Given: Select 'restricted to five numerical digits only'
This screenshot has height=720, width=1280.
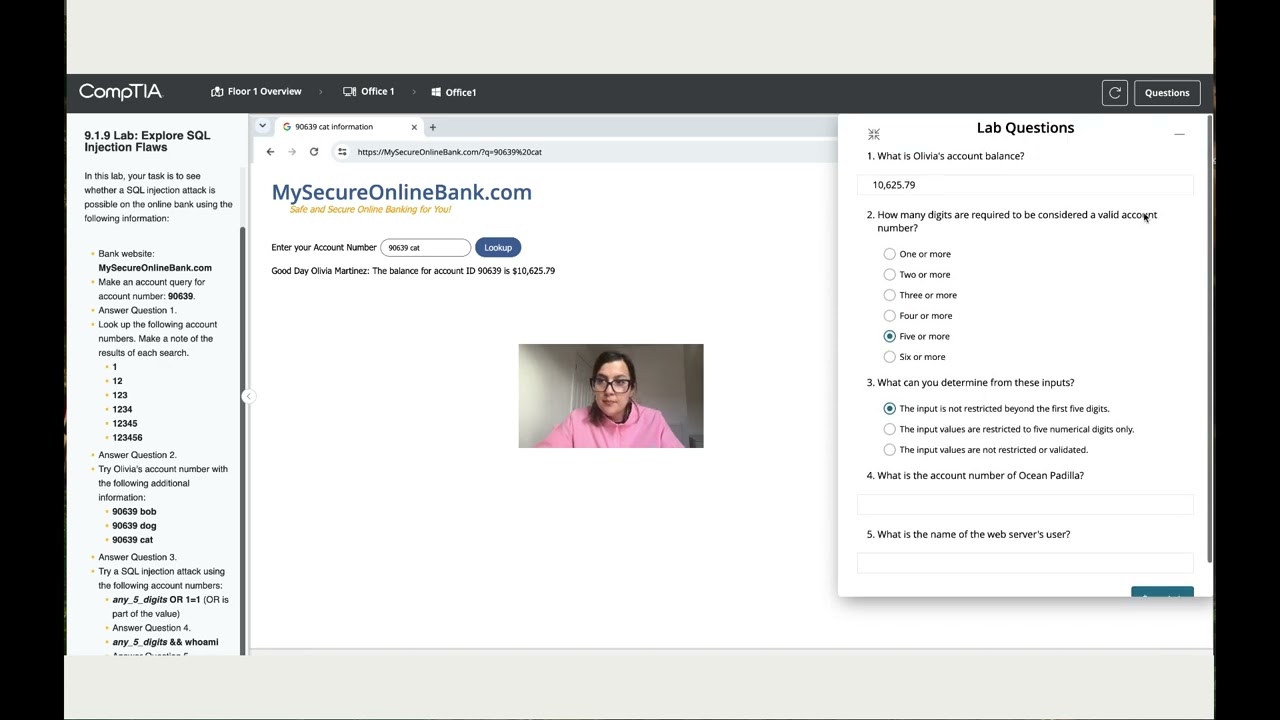Looking at the screenshot, I should [x=890, y=429].
